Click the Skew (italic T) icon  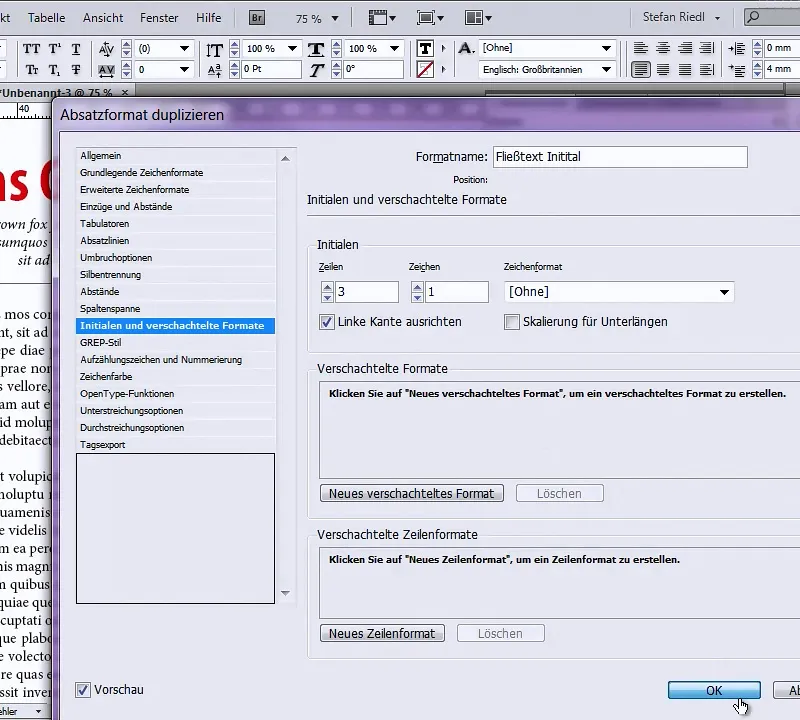(x=316, y=70)
